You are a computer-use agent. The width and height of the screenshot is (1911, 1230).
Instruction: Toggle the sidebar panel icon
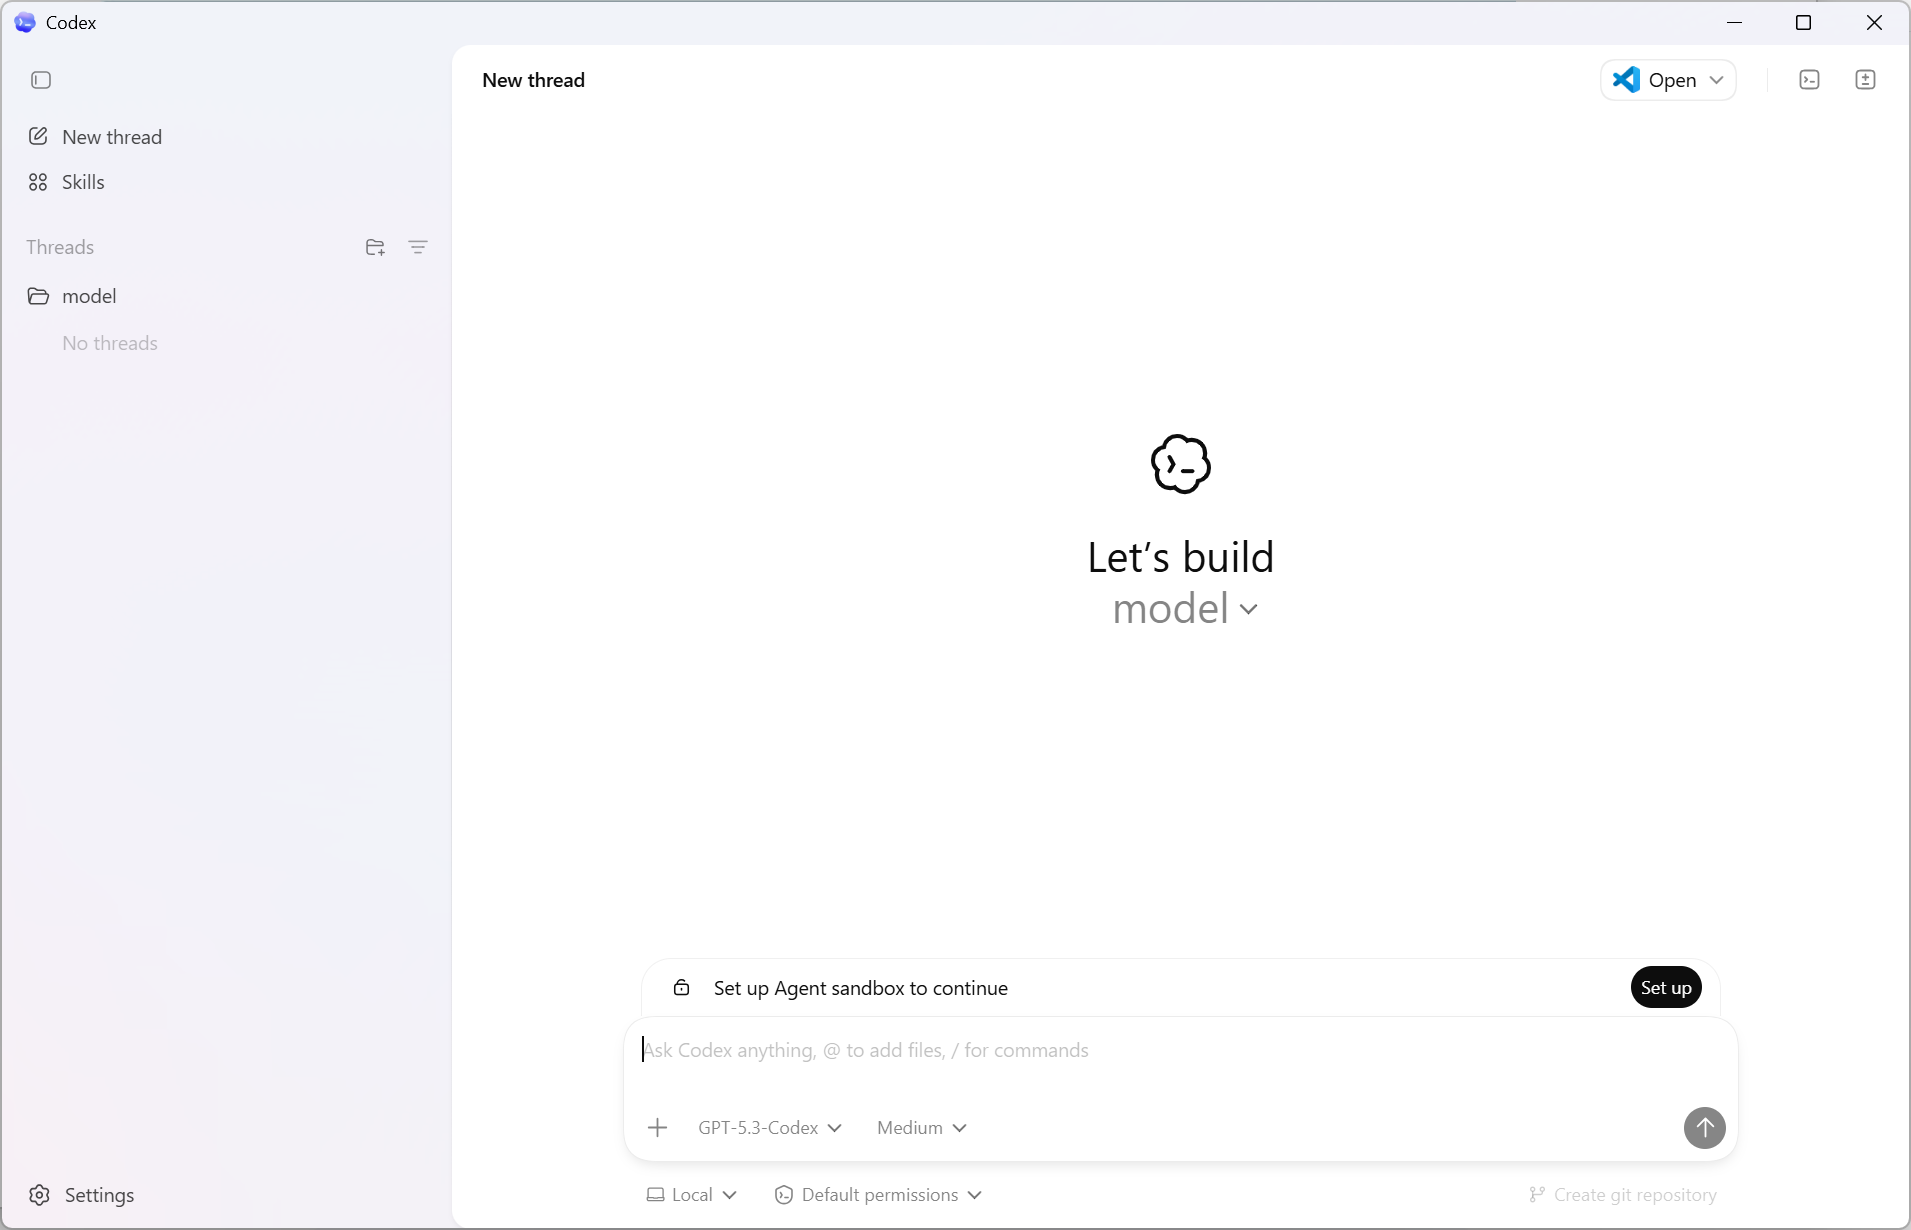[41, 80]
